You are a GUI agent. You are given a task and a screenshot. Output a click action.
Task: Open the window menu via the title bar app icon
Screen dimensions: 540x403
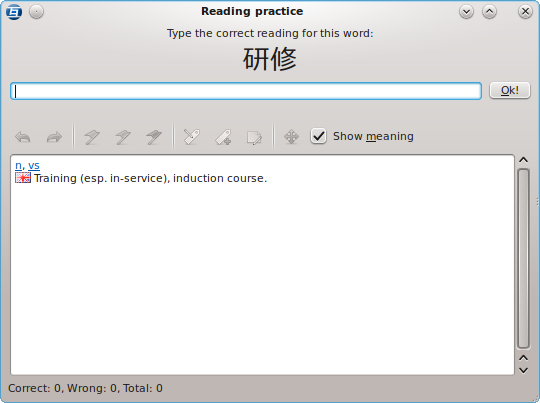pos(14,12)
